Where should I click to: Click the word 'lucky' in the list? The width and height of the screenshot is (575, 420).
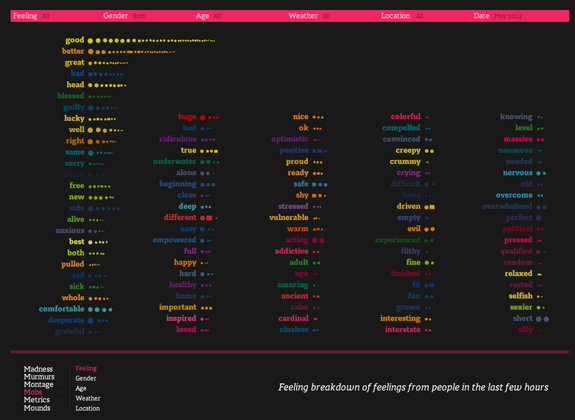(x=74, y=118)
